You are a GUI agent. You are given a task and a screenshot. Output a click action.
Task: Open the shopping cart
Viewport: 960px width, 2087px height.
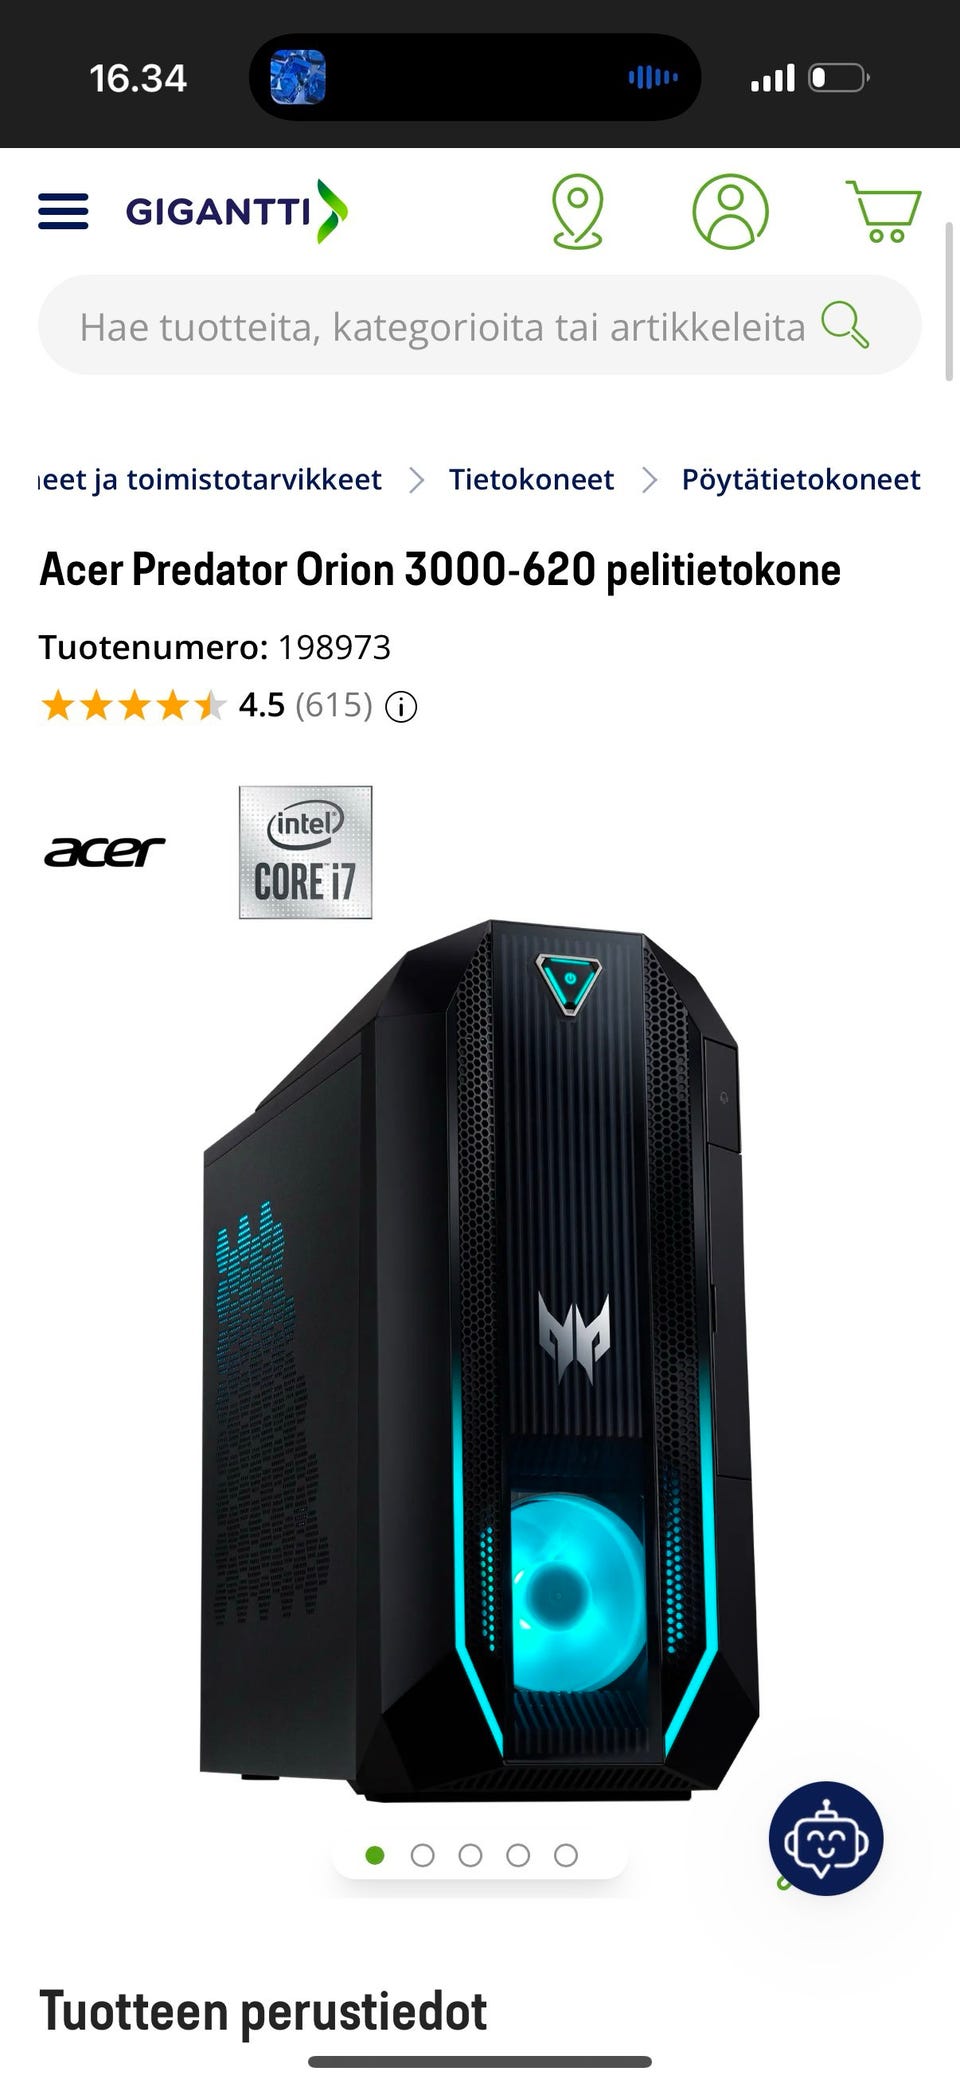click(883, 211)
